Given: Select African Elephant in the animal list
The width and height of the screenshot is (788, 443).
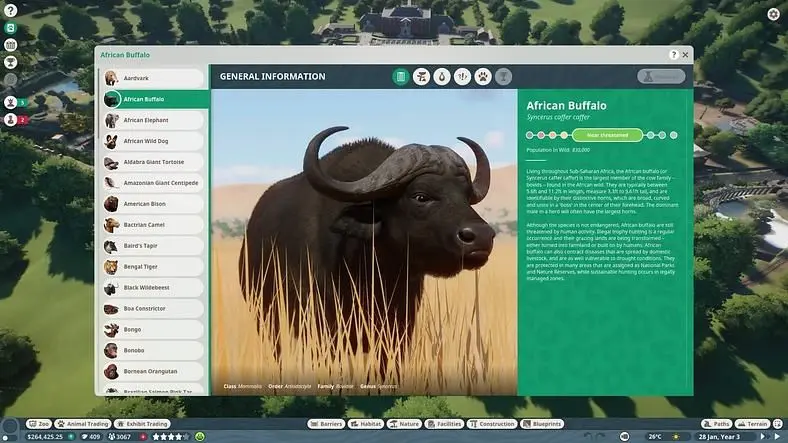Looking at the screenshot, I should [153, 121].
